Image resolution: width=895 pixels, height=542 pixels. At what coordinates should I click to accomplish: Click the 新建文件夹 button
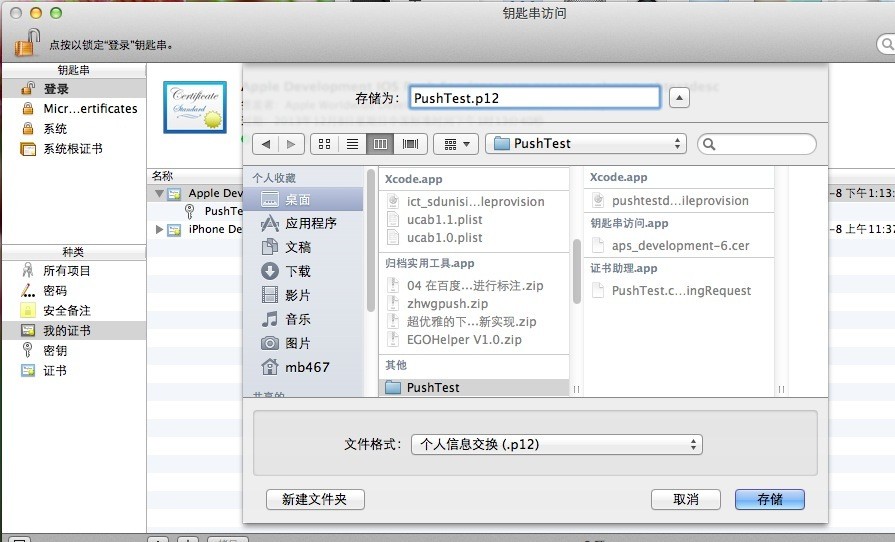click(x=315, y=499)
